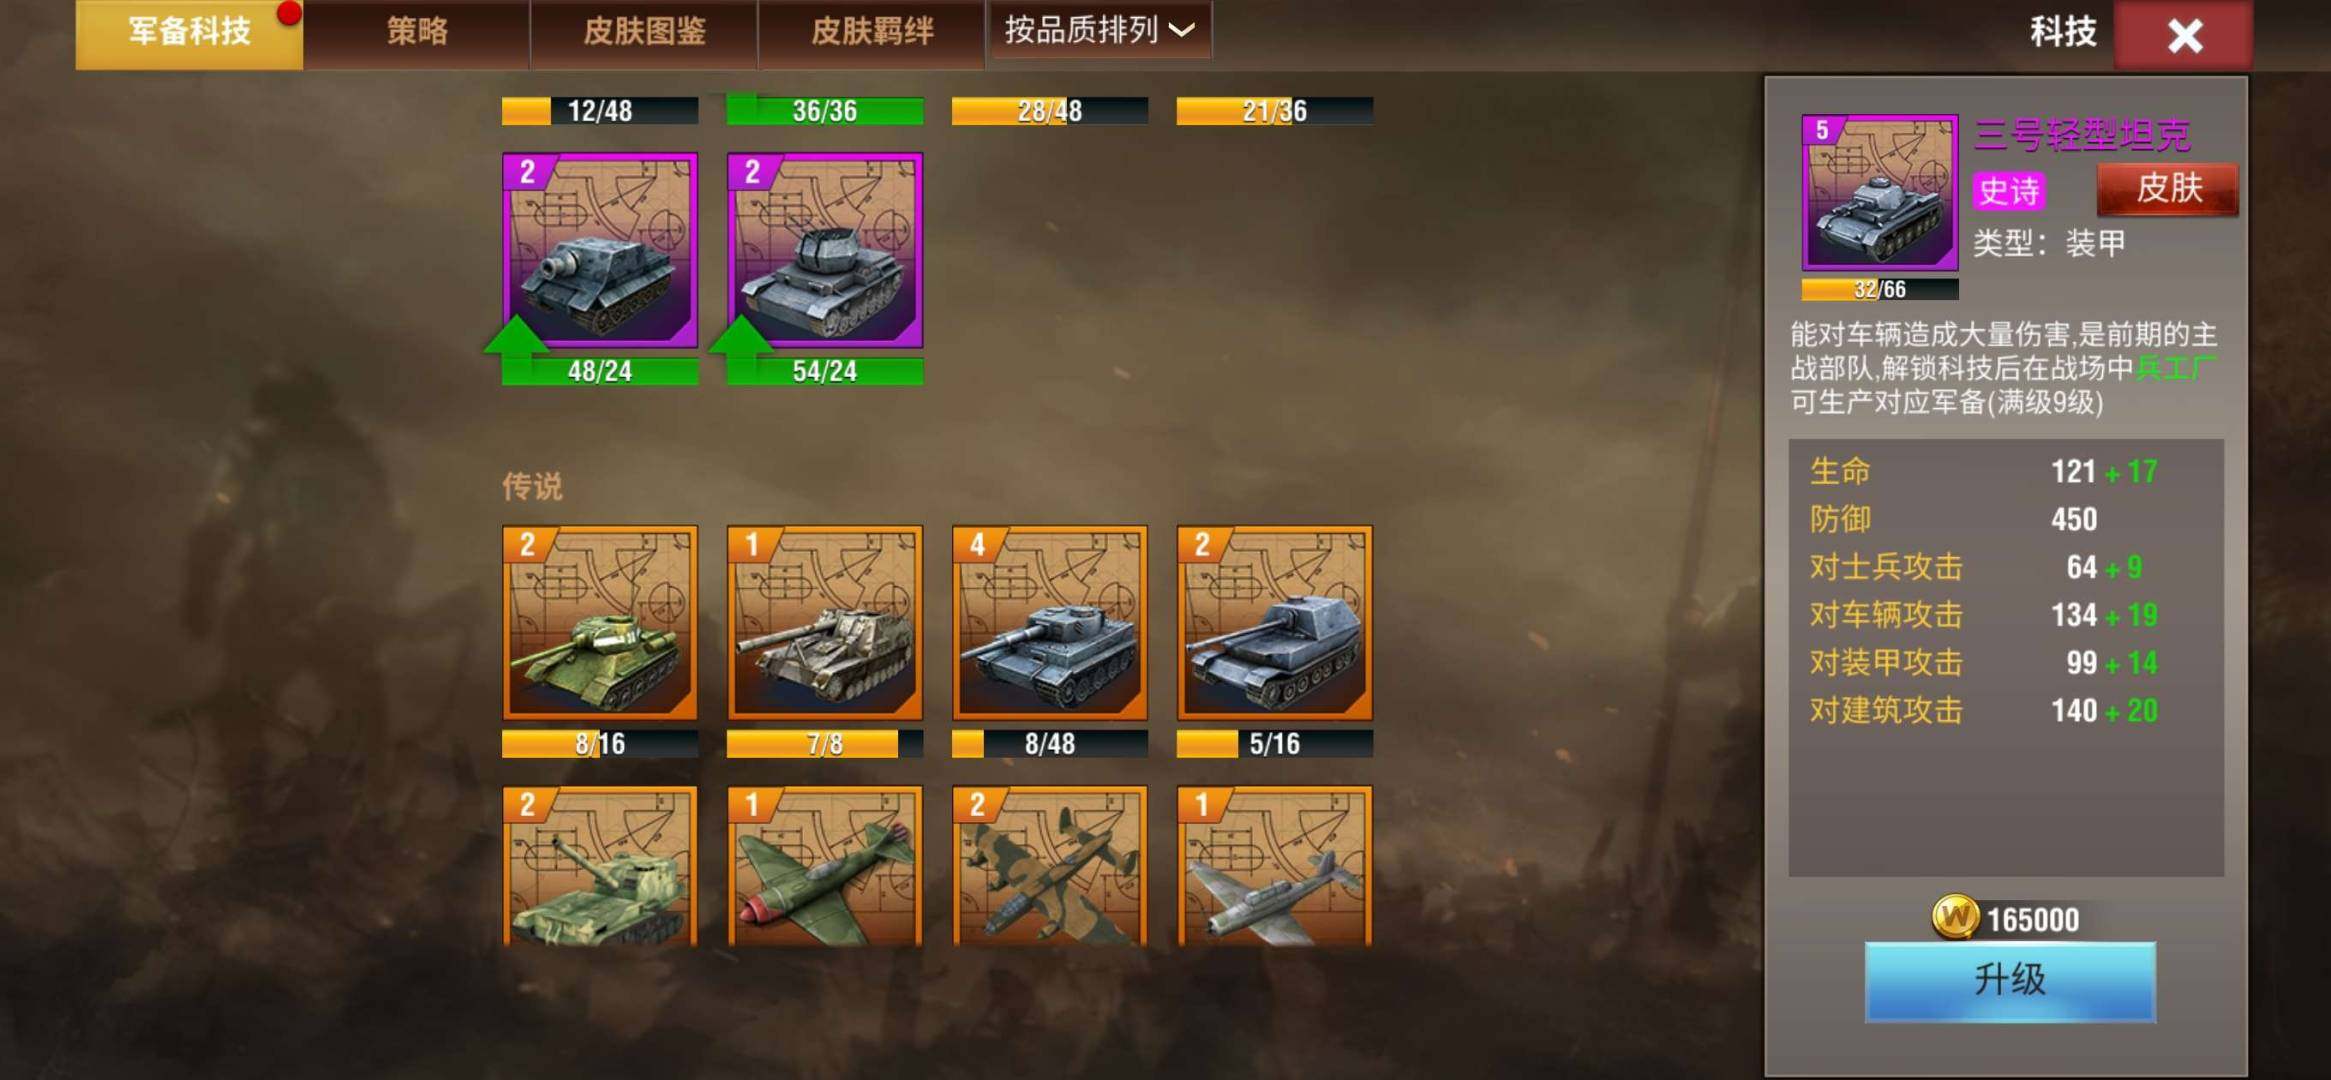Switch to the 策略 tab

point(417,33)
